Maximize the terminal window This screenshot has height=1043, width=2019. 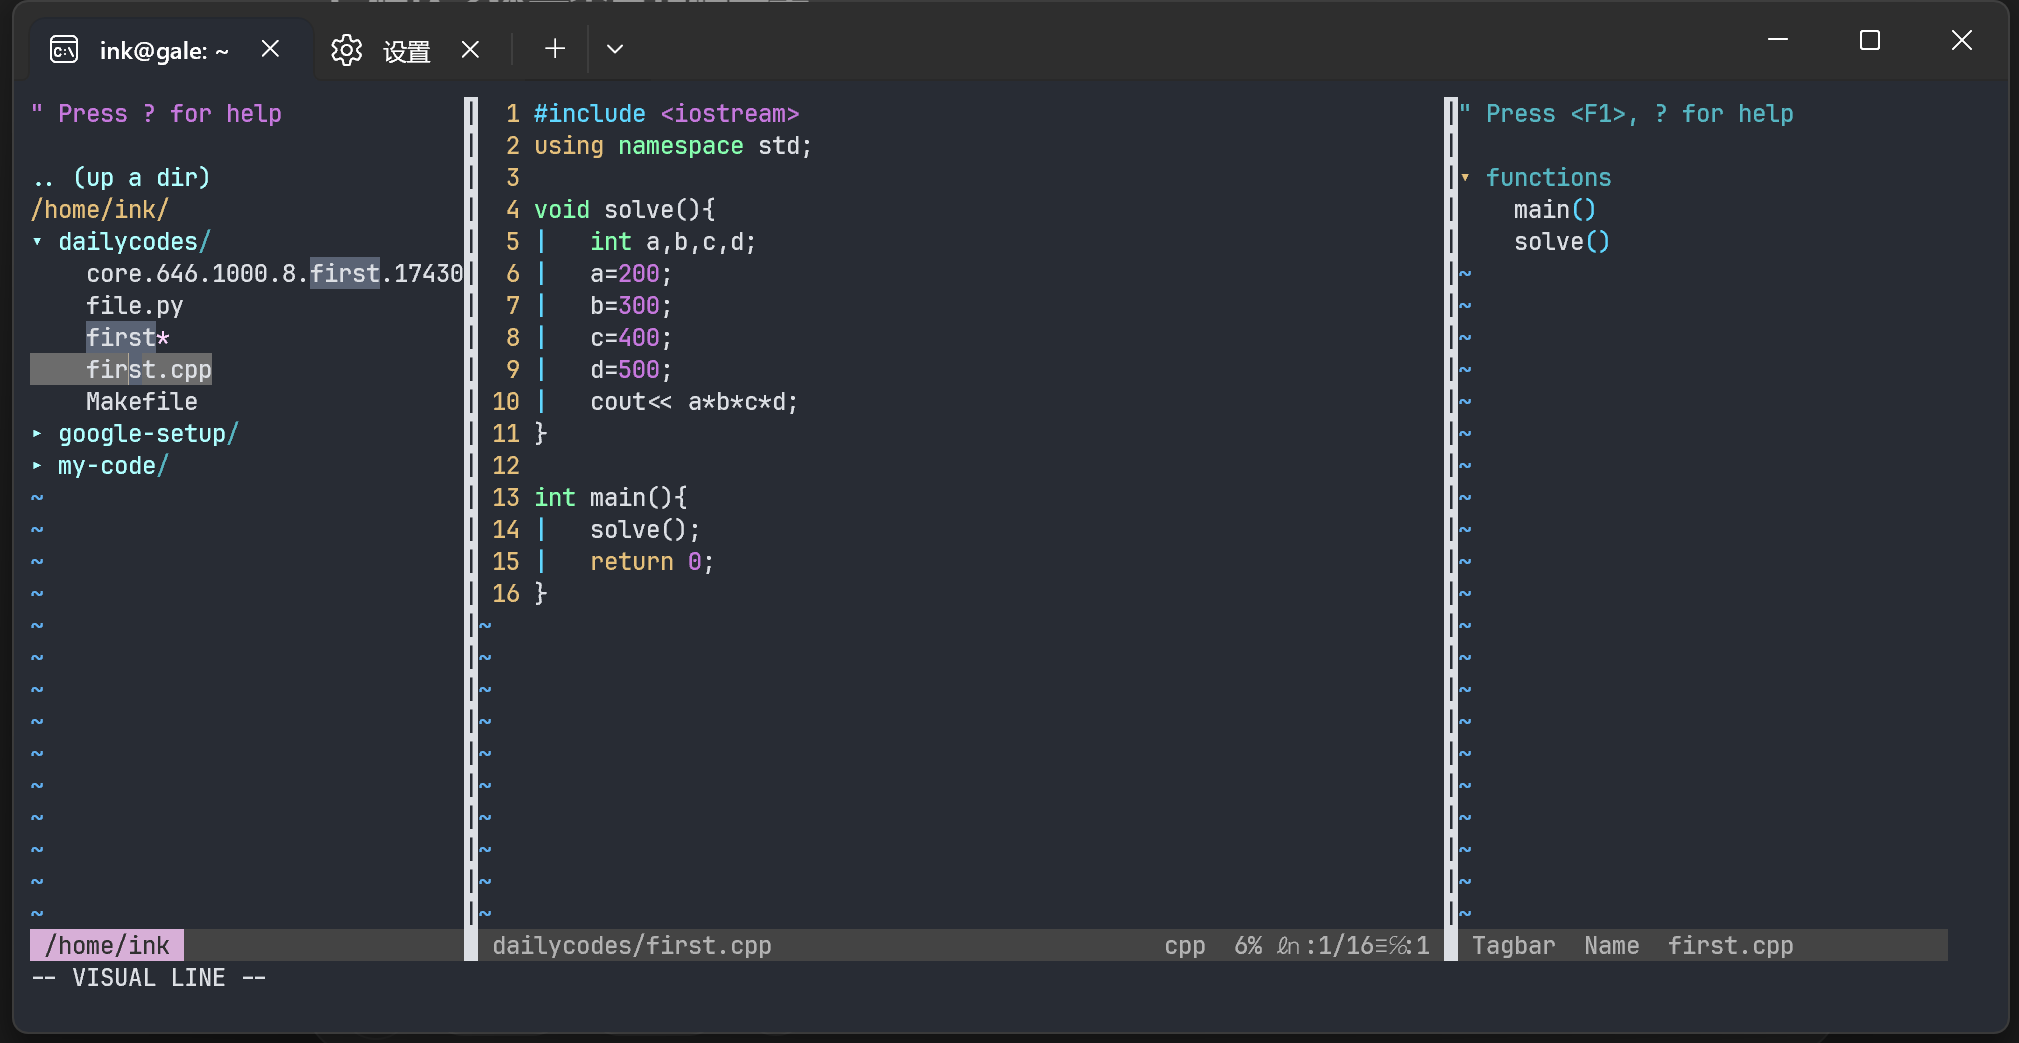(1870, 40)
